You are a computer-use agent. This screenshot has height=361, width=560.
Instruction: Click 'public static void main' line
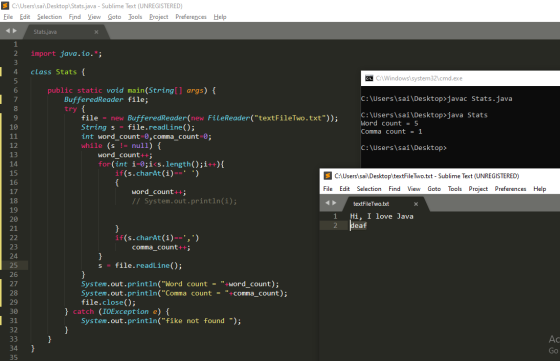coord(131,90)
